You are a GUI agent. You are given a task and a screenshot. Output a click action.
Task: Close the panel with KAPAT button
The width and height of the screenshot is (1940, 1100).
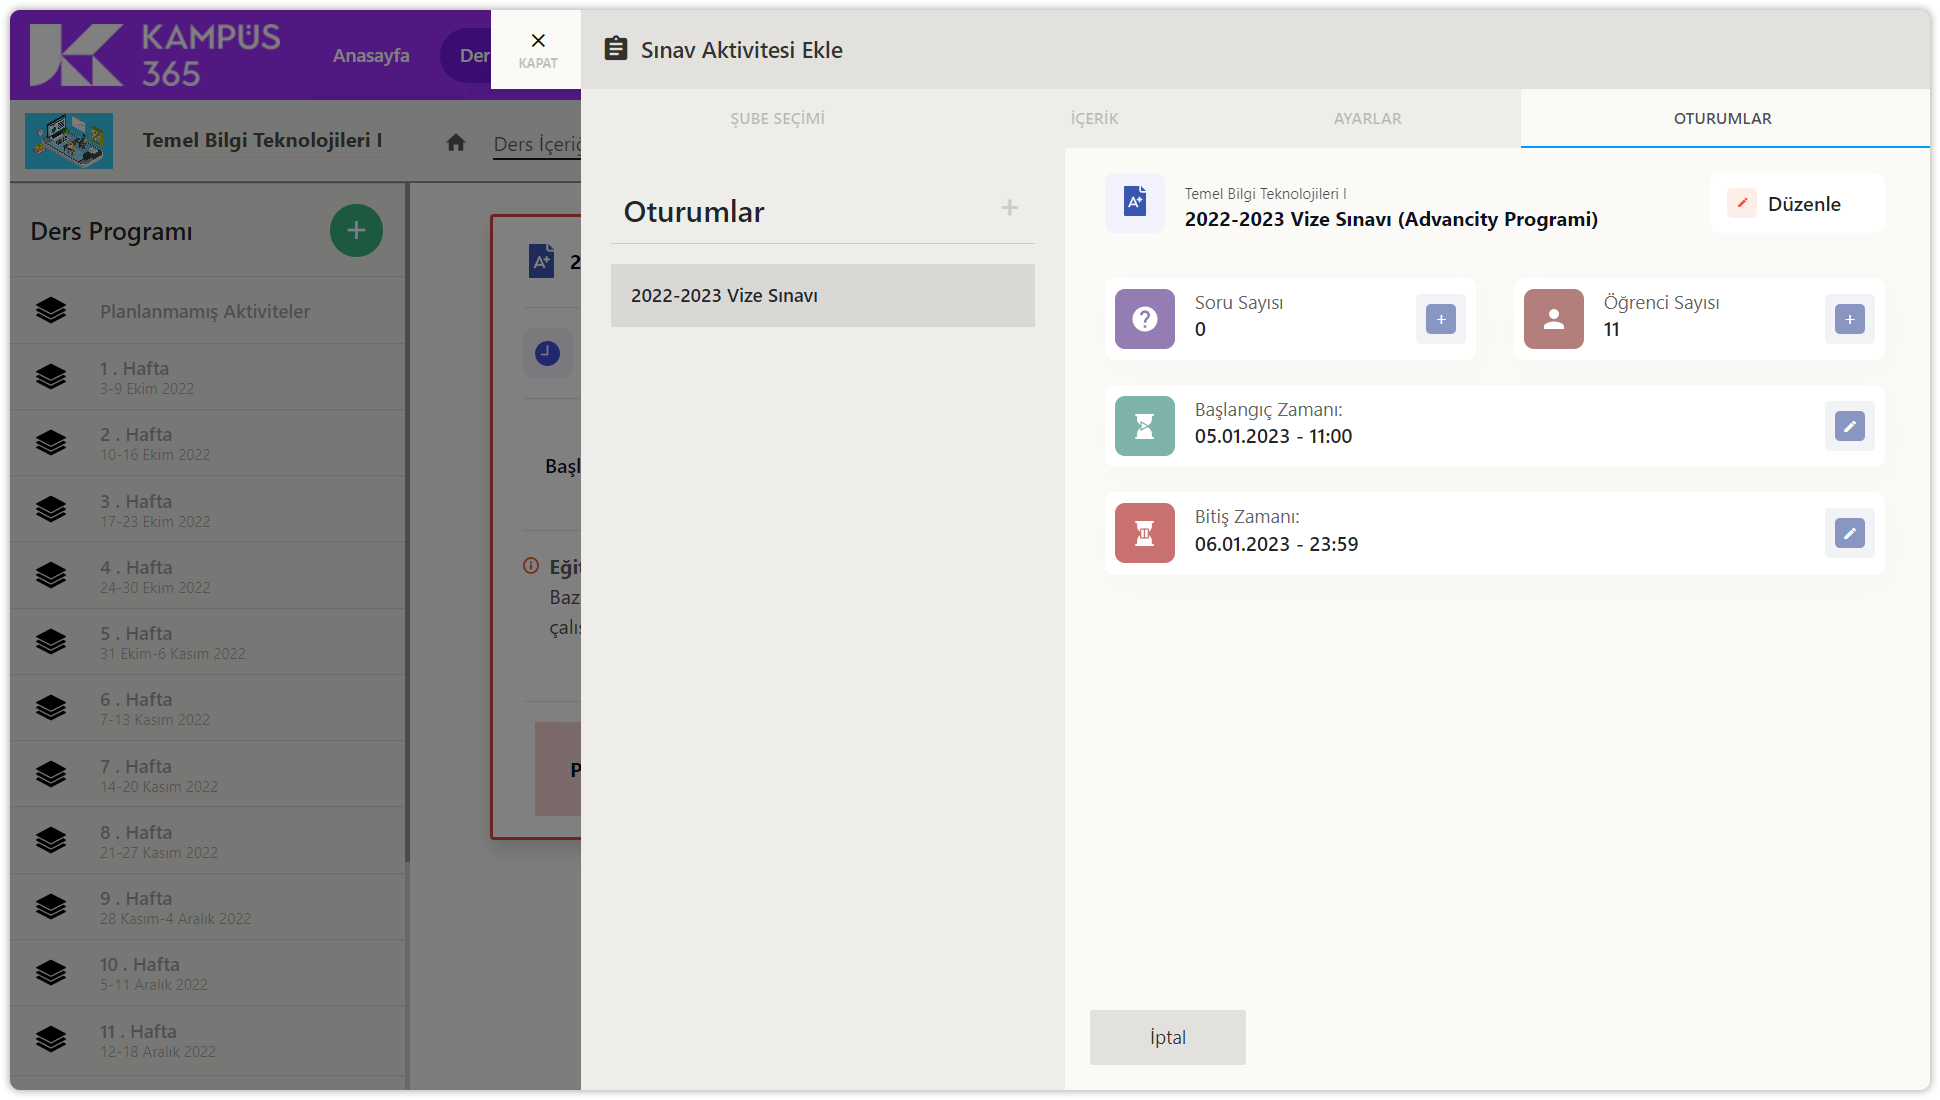(537, 49)
